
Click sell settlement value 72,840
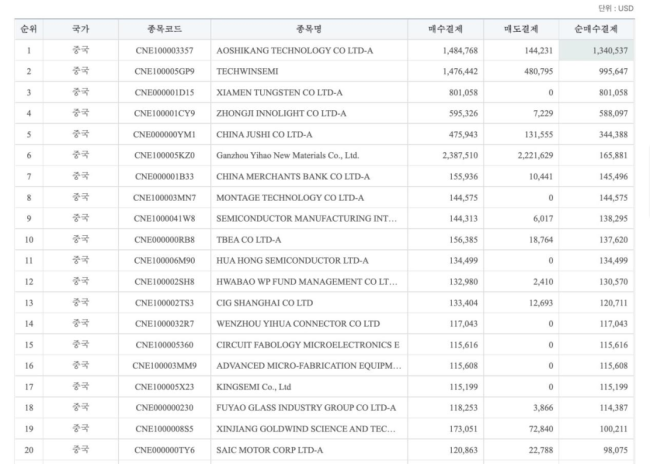click(x=541, y=429)
